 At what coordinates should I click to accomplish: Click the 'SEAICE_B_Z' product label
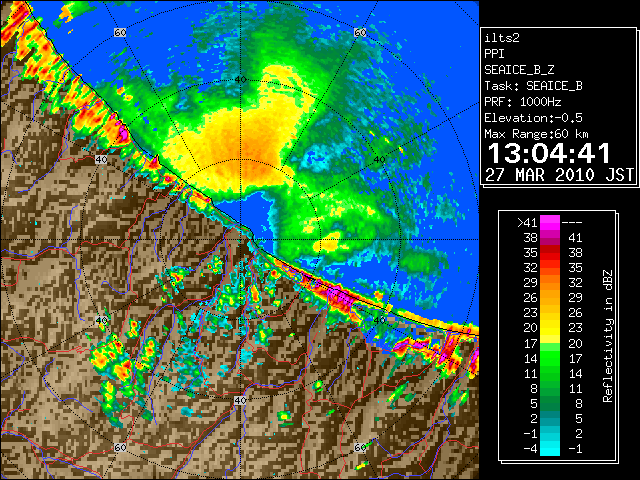pyautogui.click(x=519, y=70)
